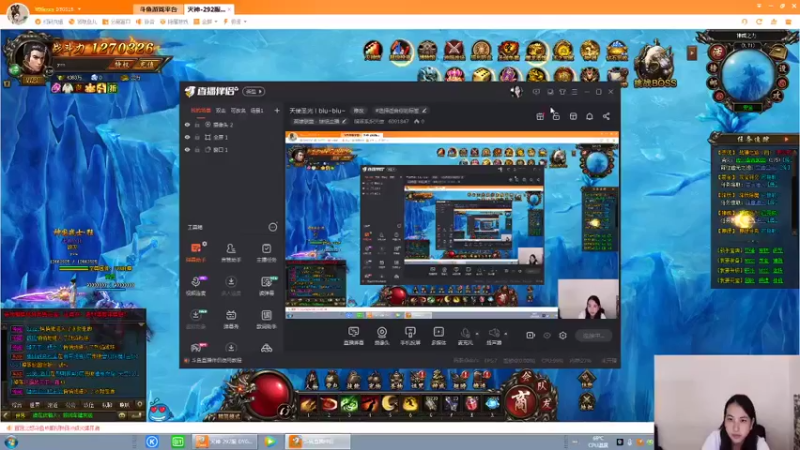This screenshot has width=800, height=450.
Task: Mute the microphone in streaming app
Action: 465,336
